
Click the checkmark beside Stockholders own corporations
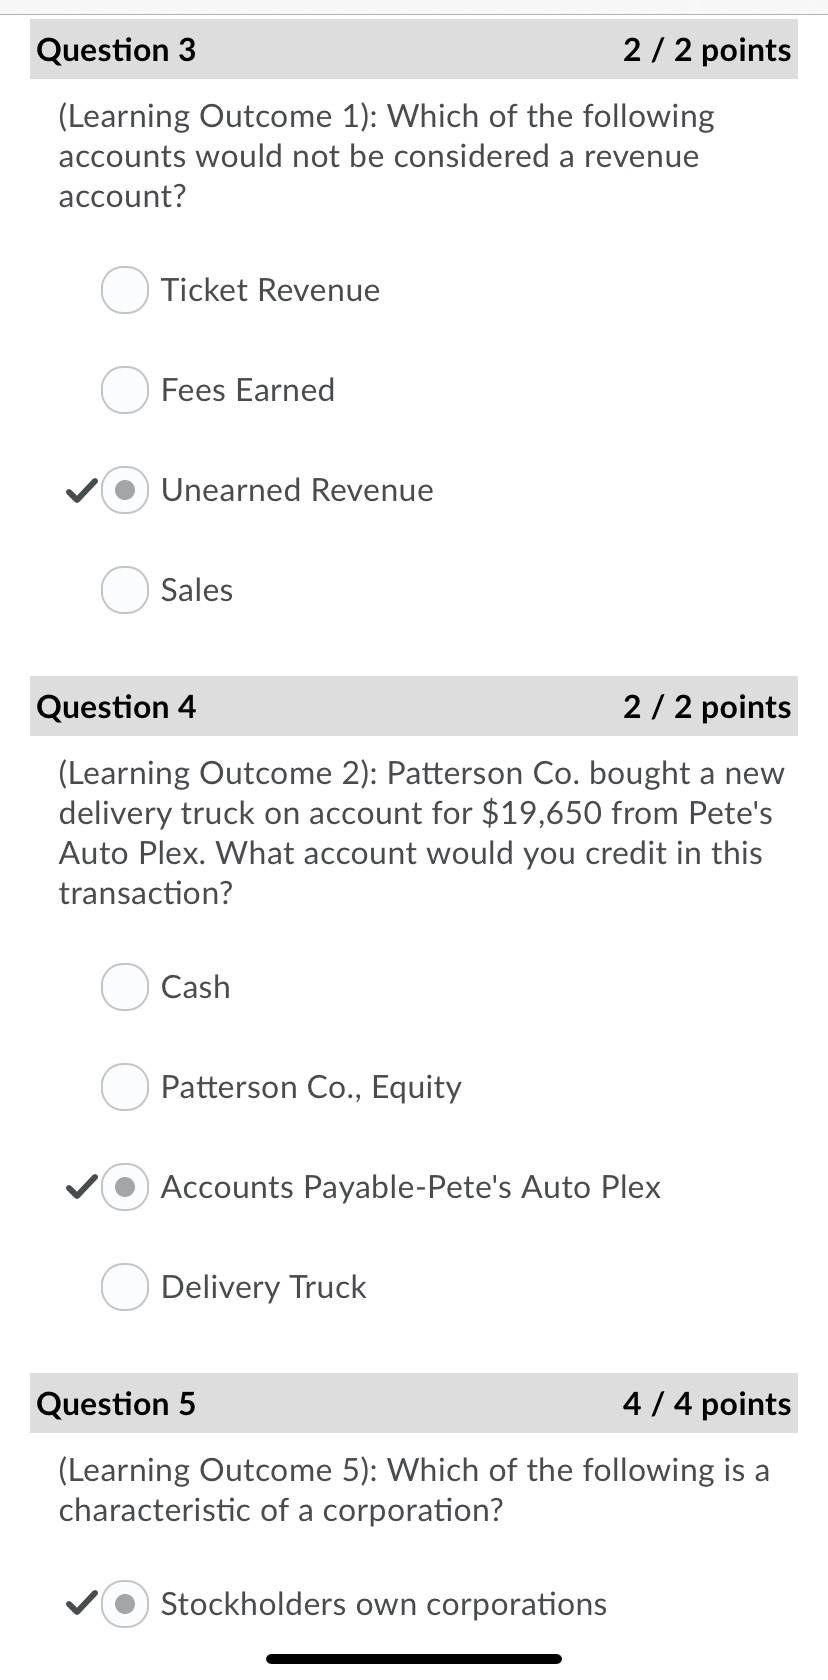click(x=80, y=1604)
